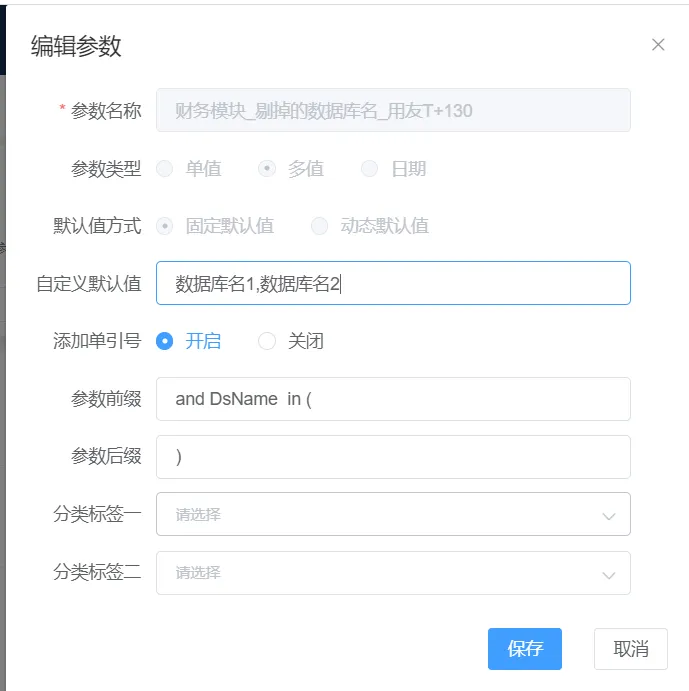Click the 分类标签二 chevron arrow

[x=609, y=575]
